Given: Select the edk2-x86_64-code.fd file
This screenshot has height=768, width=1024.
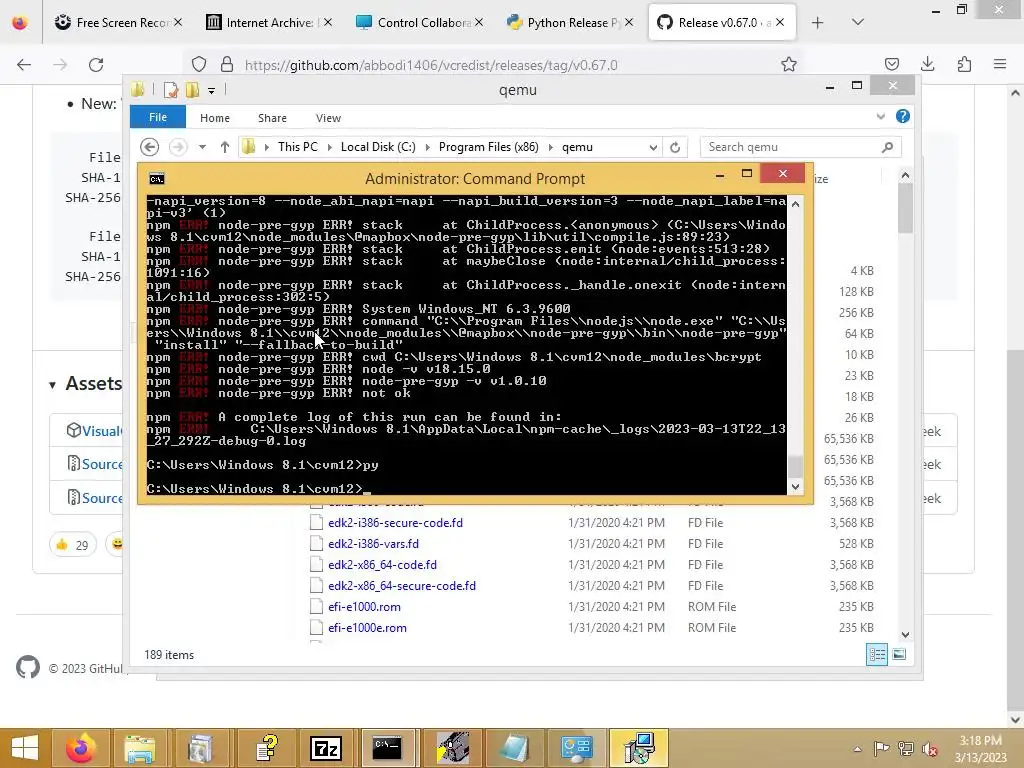Looking at the screenshot, I should [x=382, y=564].
